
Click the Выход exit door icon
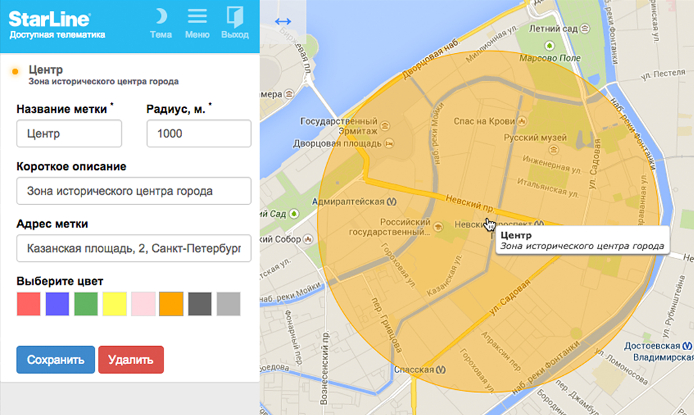point(235,17)
